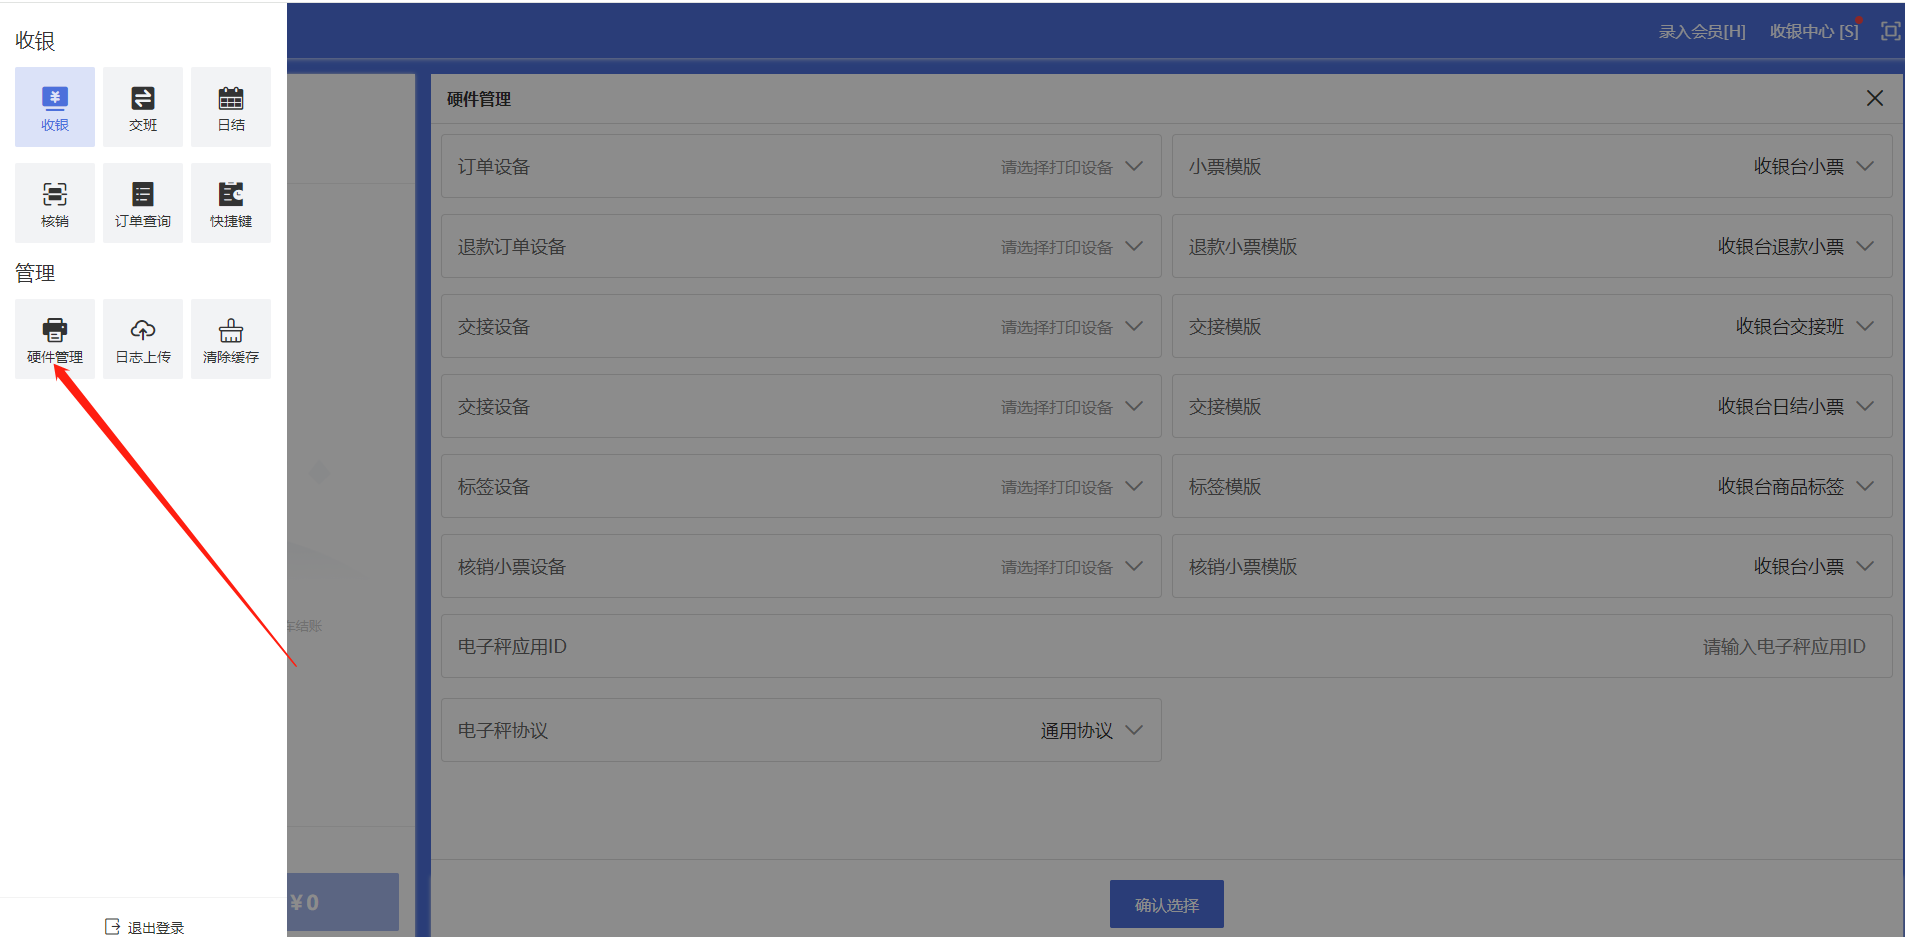Click the fullscreen icon in top bar
The width and height of the screenshot is (1905, 937).
coord(1890,31)
